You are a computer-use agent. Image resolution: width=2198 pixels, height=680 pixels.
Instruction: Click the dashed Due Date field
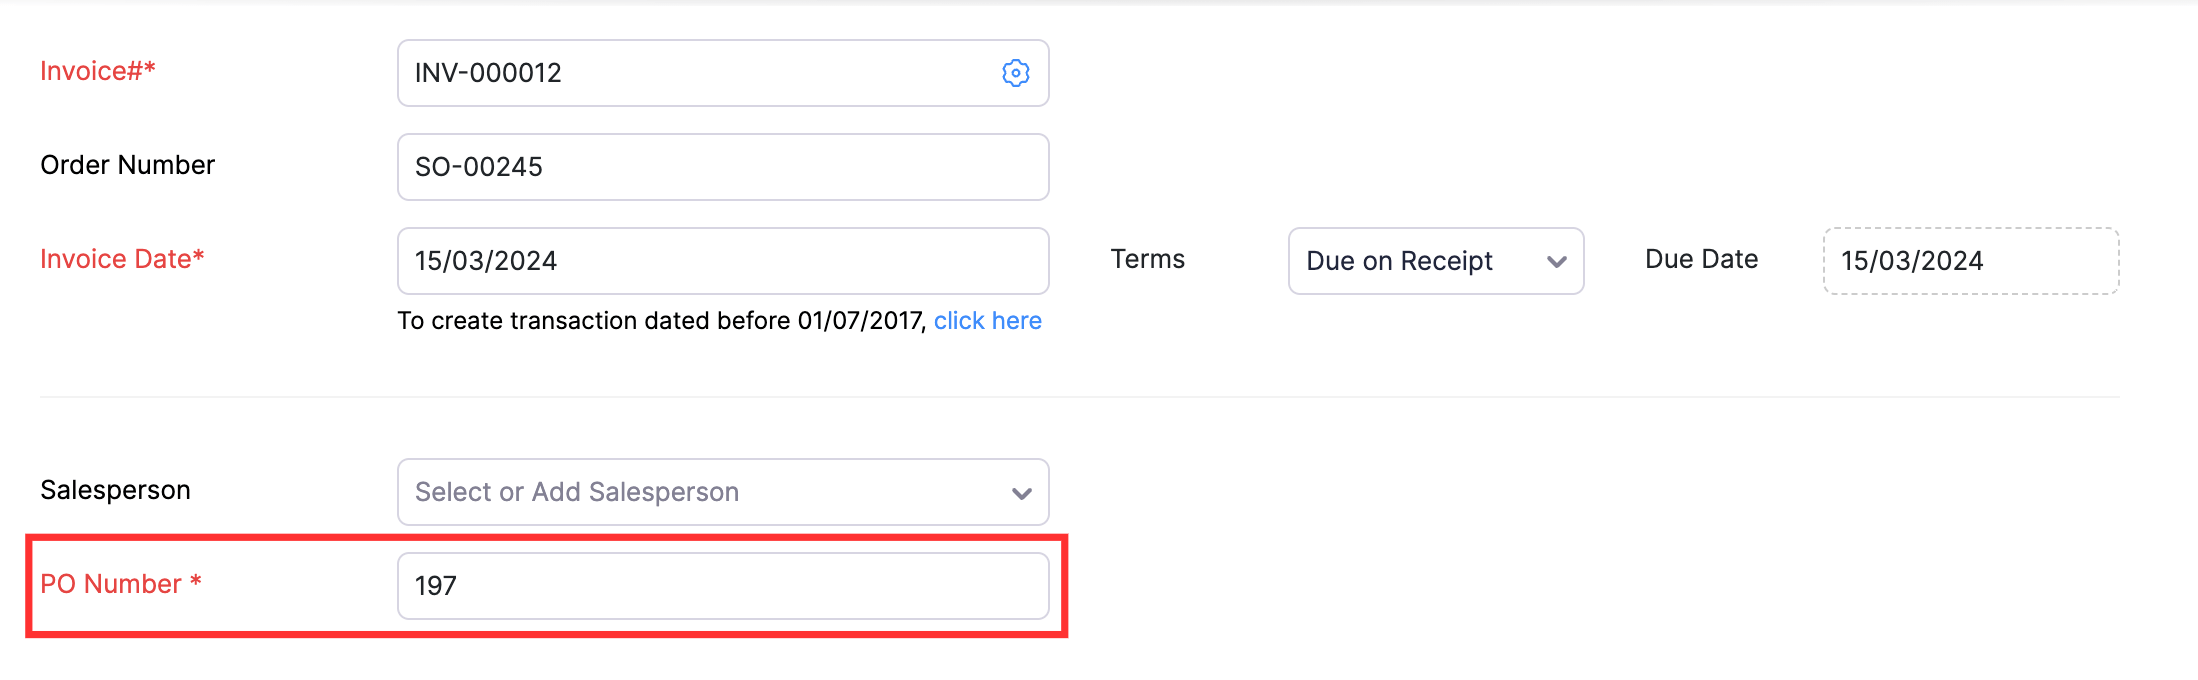(x=1971, y=261)
